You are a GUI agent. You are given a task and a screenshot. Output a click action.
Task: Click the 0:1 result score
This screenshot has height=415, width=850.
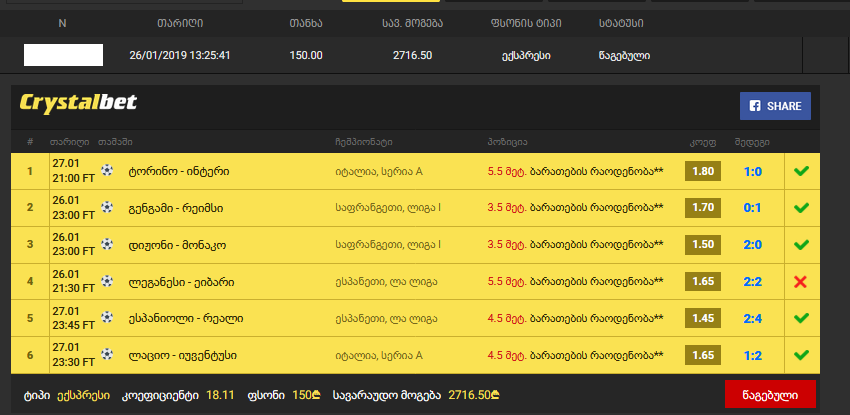pos(752,208)
